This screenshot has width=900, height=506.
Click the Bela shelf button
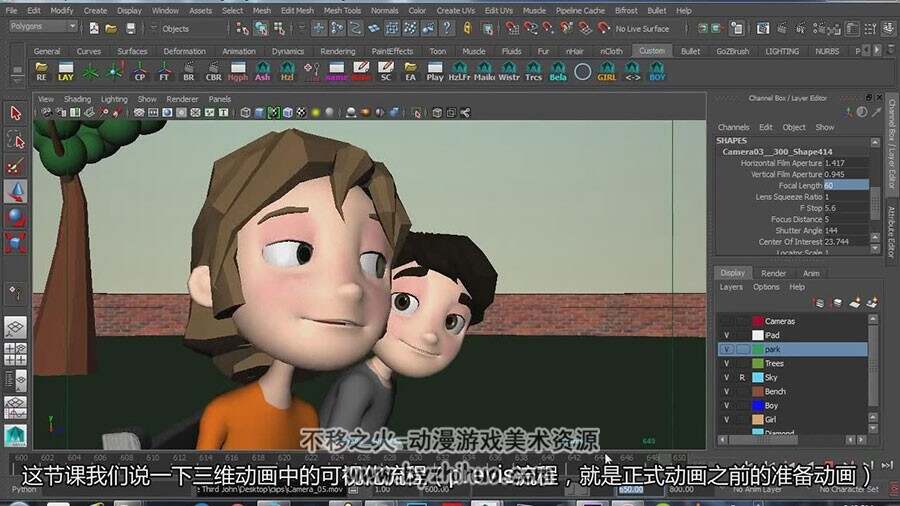[558, 72]
